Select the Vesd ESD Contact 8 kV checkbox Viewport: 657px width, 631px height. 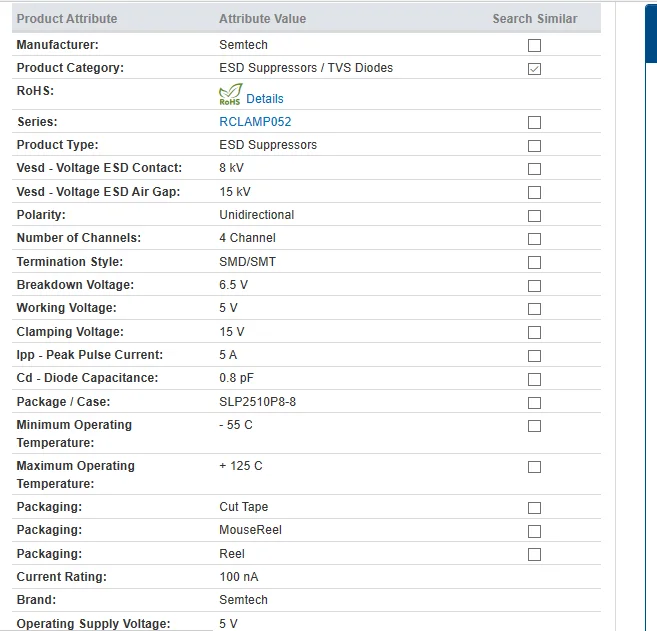tap(534, 169)
